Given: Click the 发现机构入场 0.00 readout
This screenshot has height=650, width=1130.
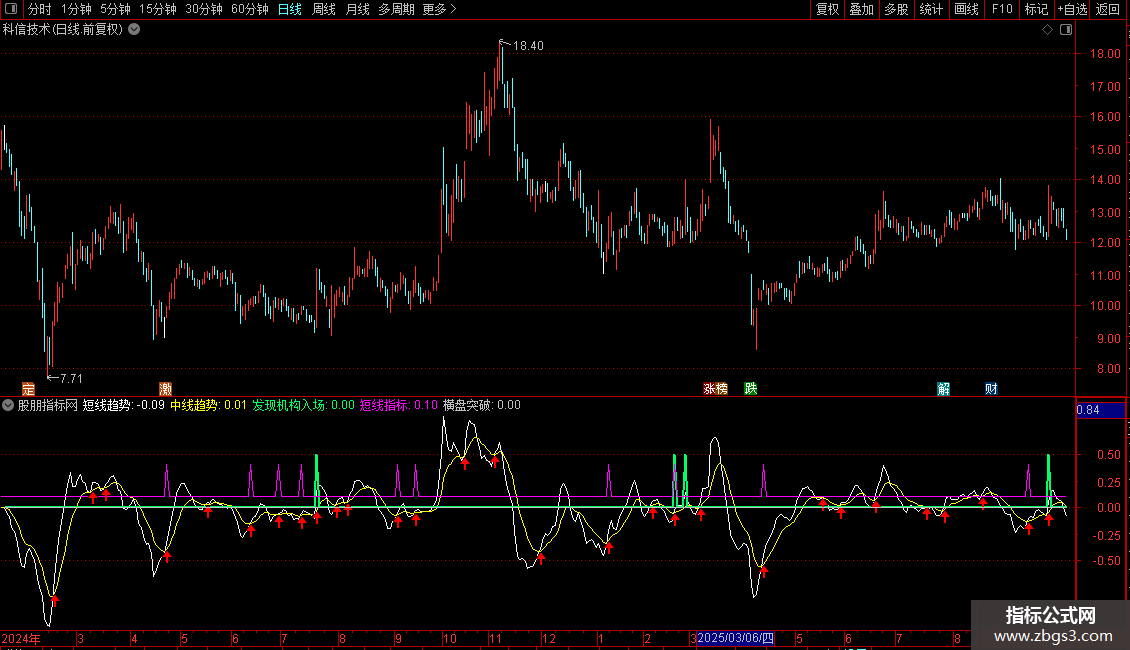Looking at the screenshot, I should click(x=303, y=405).
